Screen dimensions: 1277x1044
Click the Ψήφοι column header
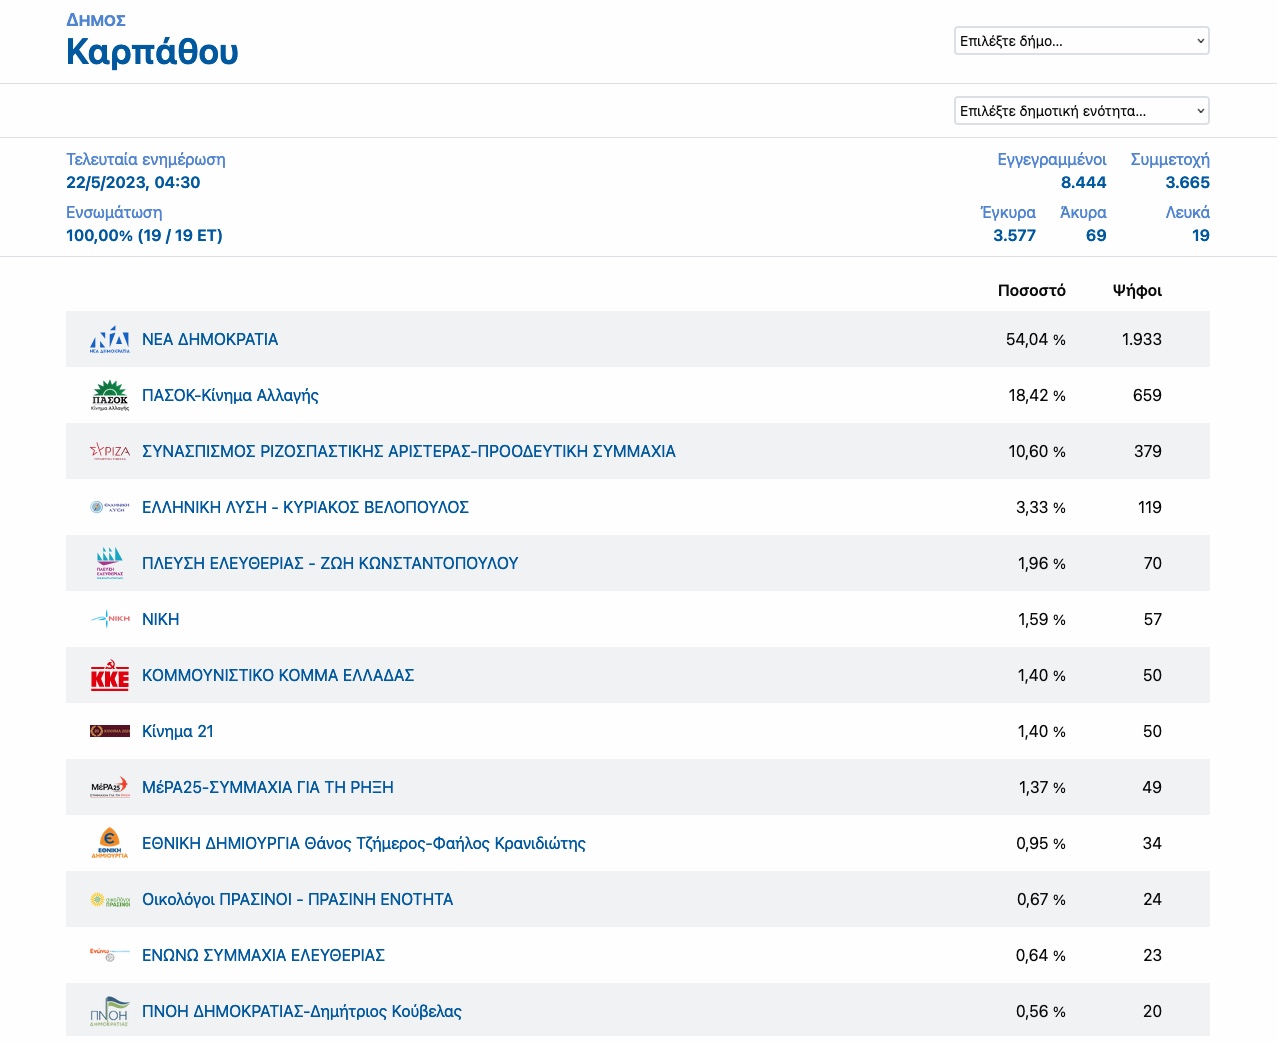pyautogui.click(x=1137, y=290)
